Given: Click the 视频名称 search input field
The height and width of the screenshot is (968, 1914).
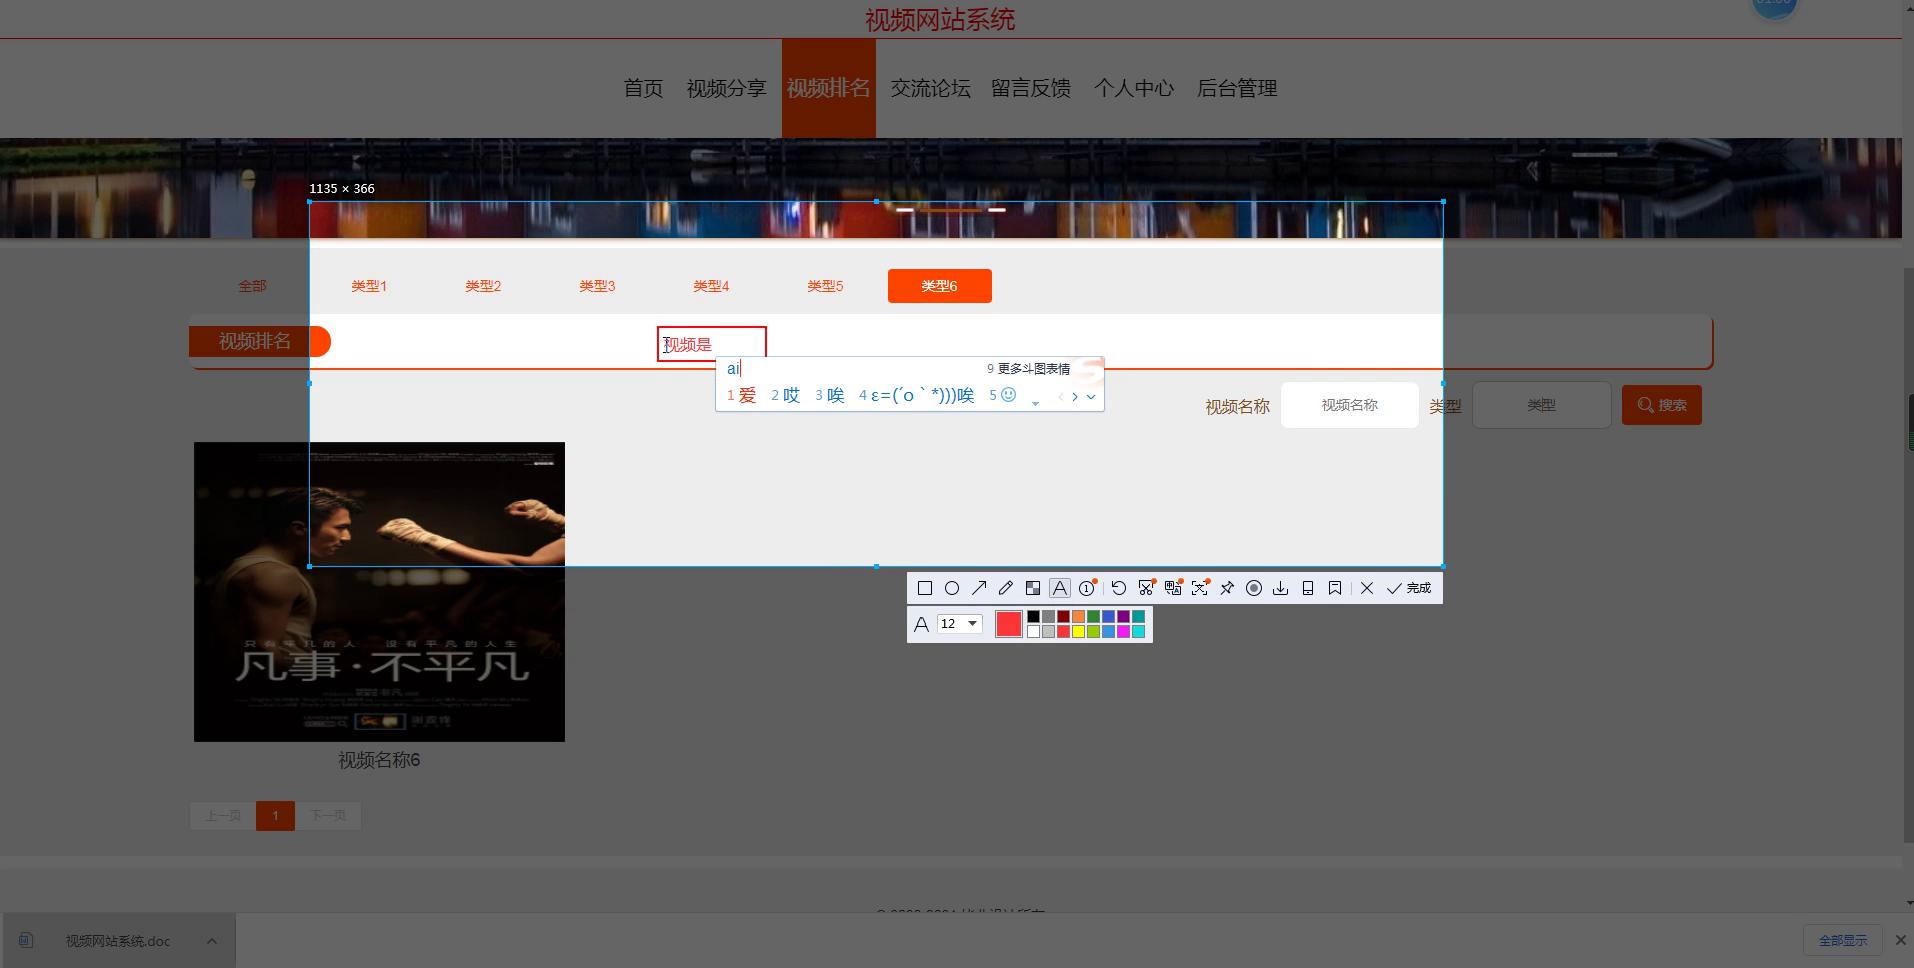Looking at the screenshot, I should point(1349,405).
